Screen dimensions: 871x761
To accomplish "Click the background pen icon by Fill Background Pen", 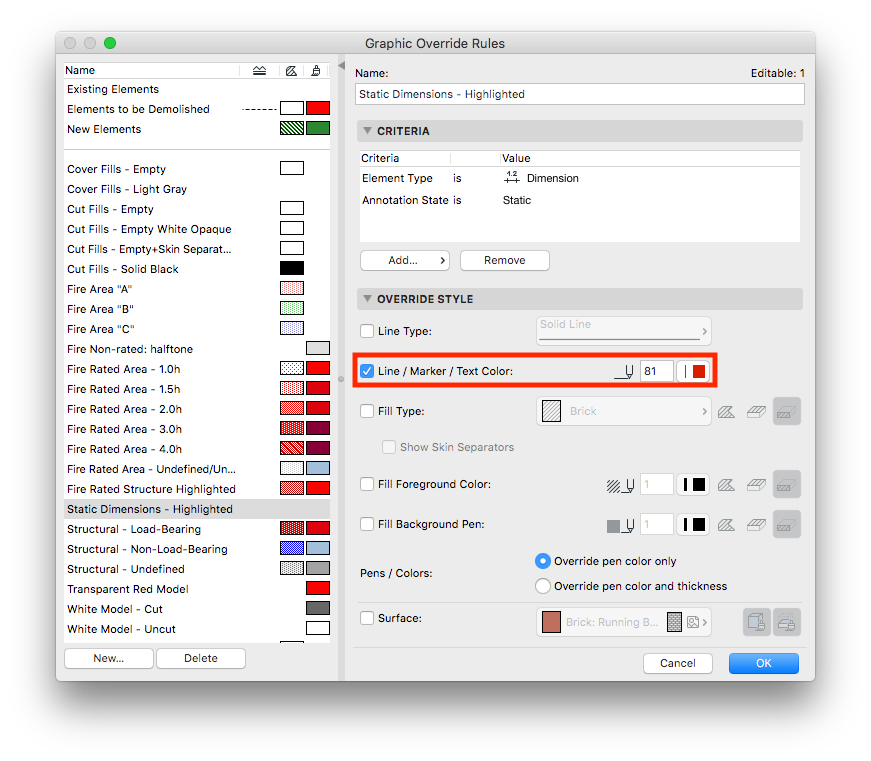I will (x=620, y=525).
